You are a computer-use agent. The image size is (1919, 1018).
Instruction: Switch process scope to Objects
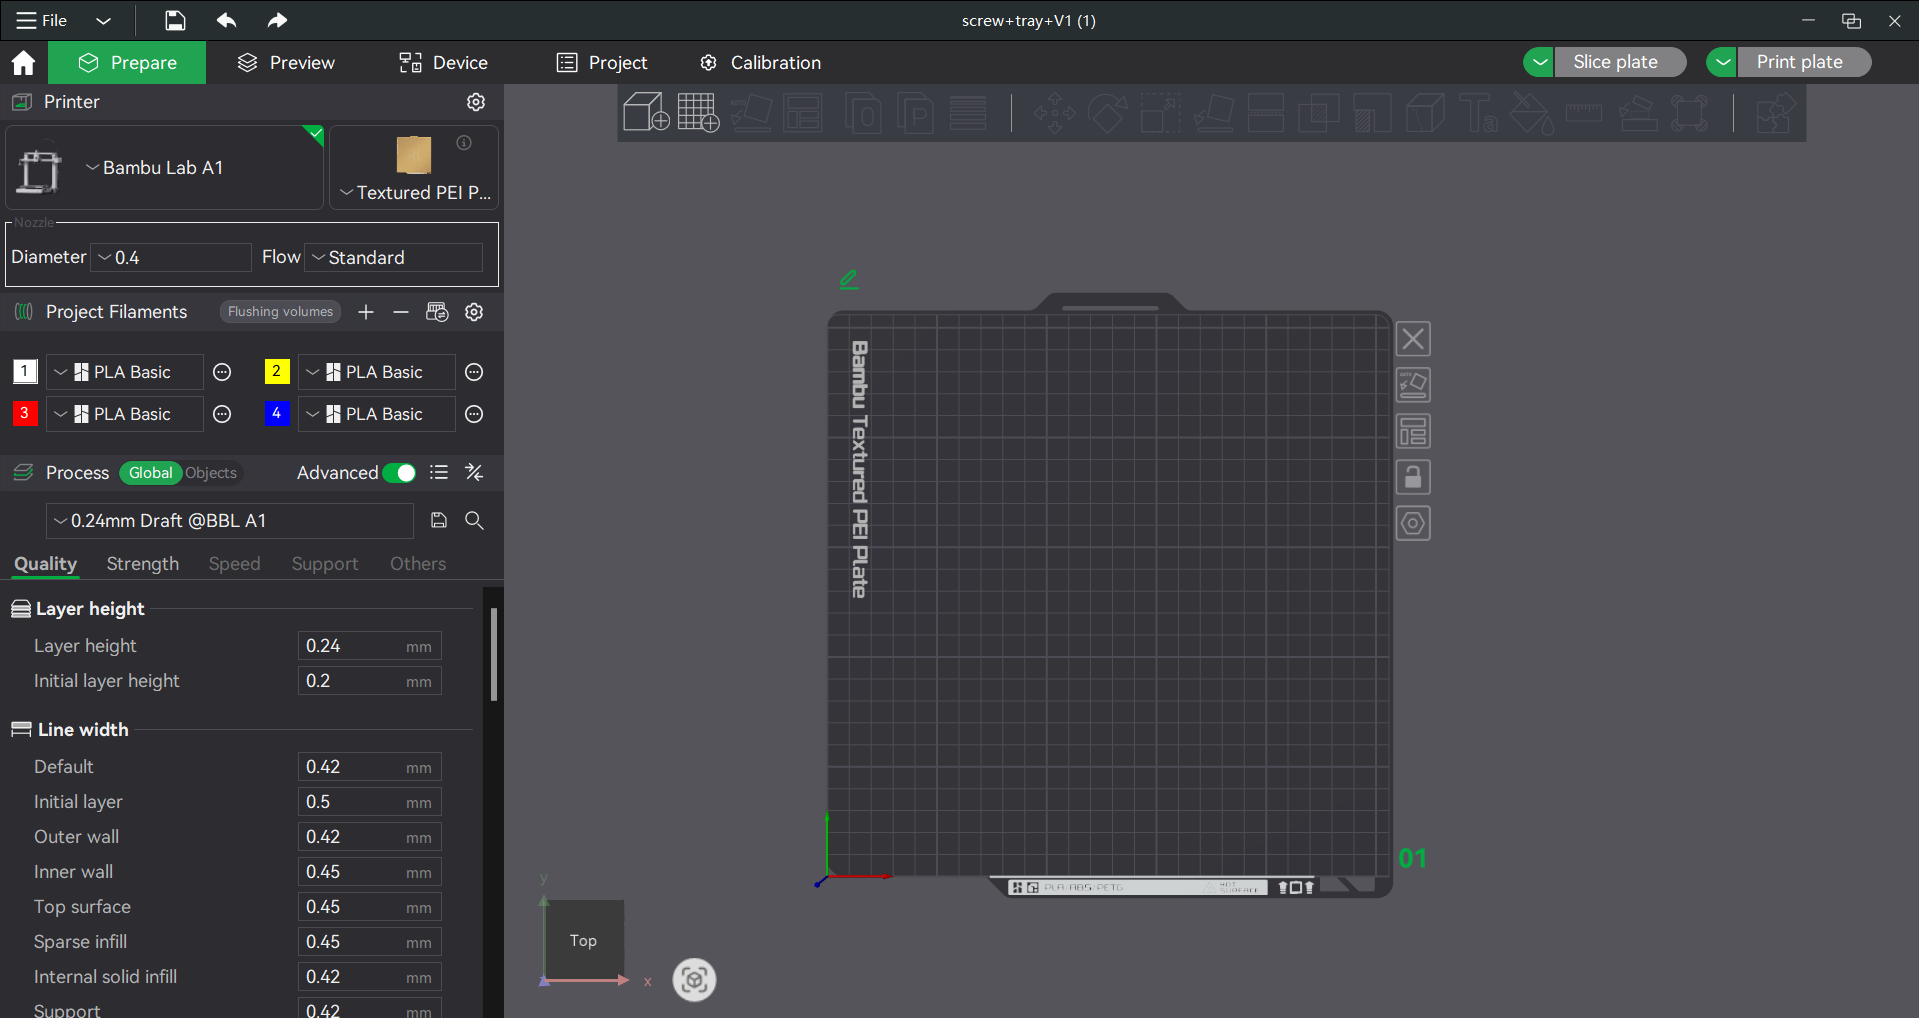click(211, 473)
